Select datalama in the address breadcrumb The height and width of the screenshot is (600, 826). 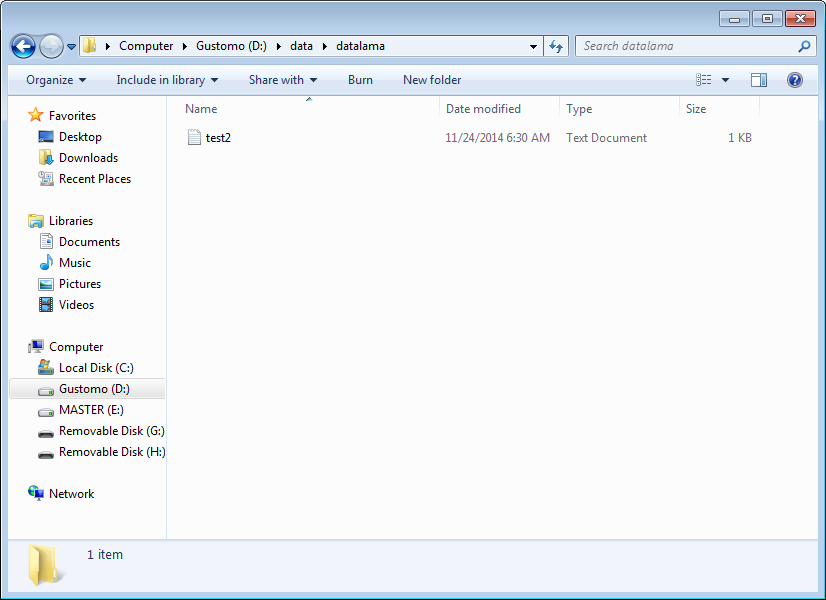pyautogui.click(x=360, y=46)
